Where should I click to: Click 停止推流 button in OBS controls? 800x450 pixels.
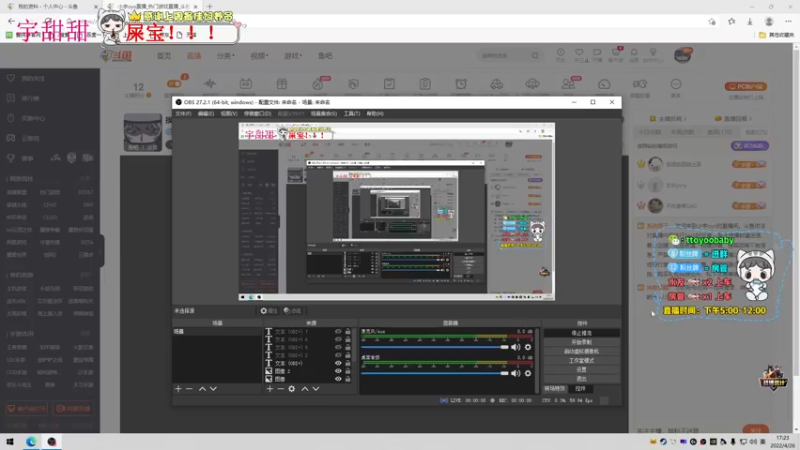pos(582,333)
